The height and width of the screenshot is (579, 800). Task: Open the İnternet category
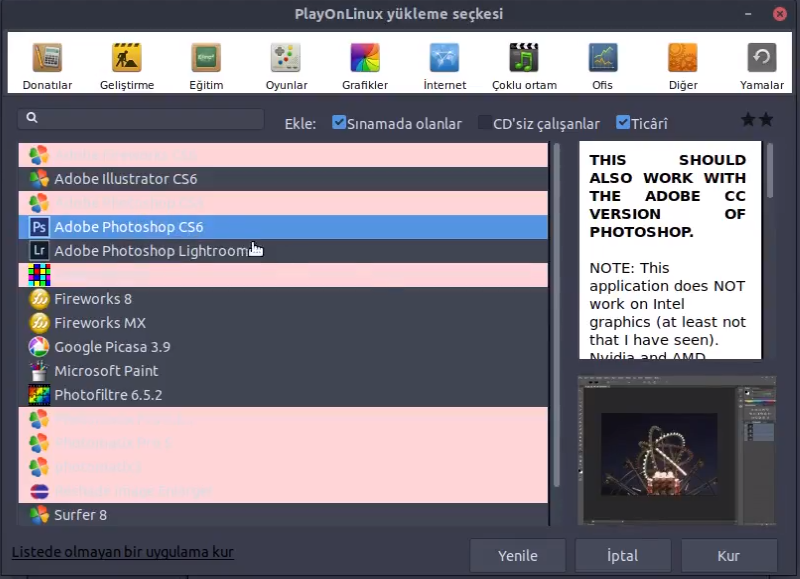point(444,66)
